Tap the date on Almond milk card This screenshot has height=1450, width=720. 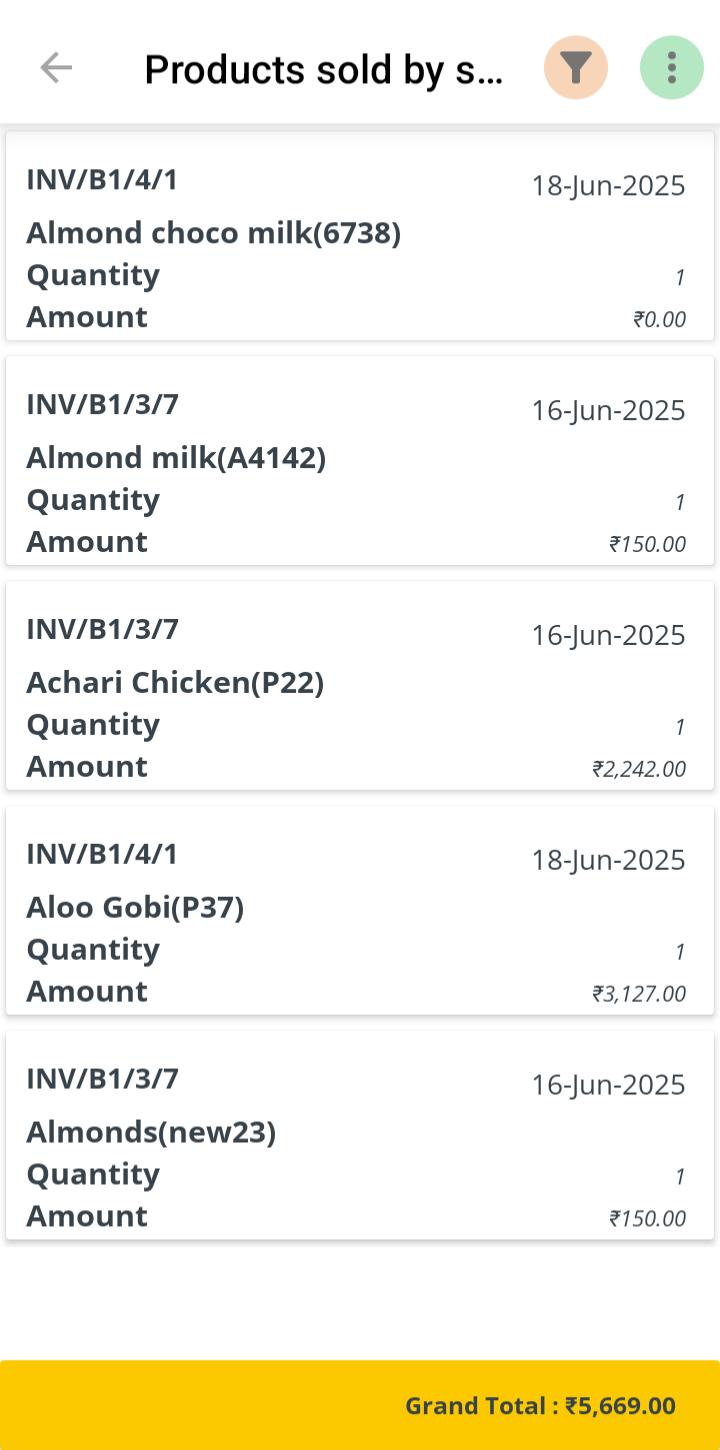[x=608, y=410]
